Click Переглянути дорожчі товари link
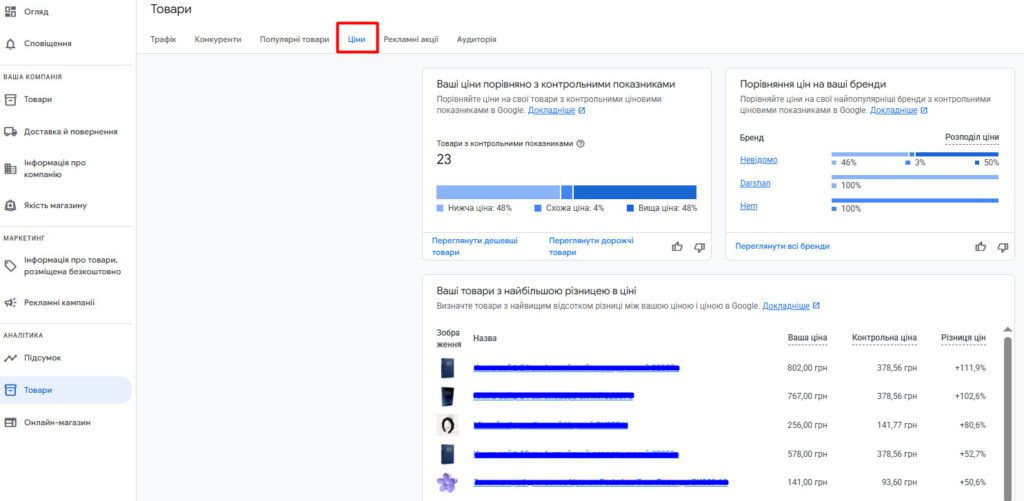1024x501 pixels. tap(591, 246)
